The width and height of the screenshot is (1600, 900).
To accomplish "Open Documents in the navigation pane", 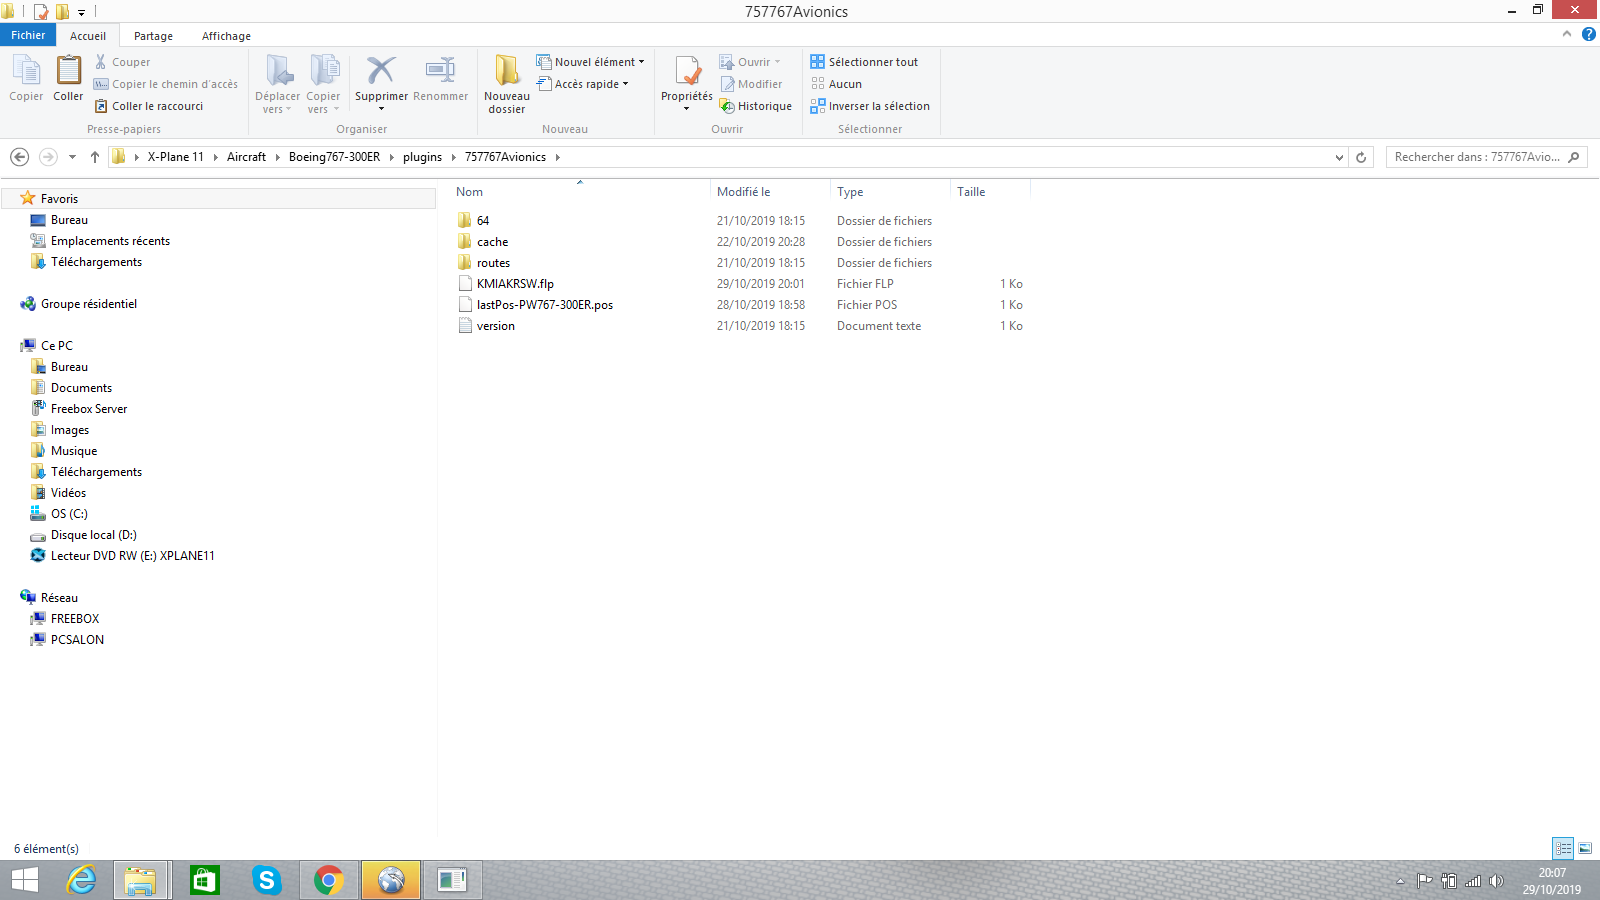I will click(x=81, y=388).
